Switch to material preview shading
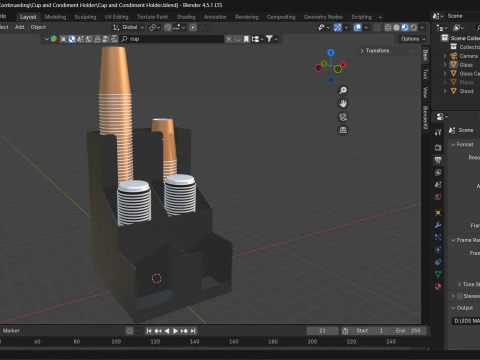Screen dimensions: 480x360 click(405, 27)
